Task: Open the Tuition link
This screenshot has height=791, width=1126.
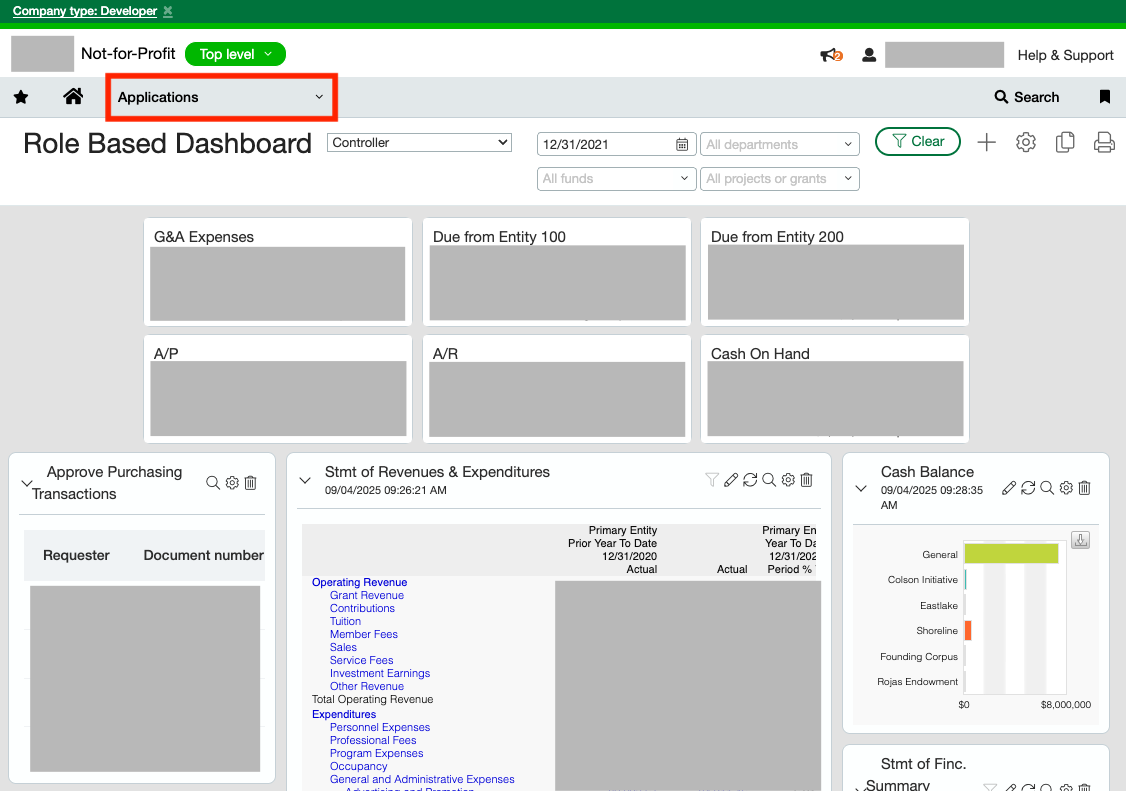Action: 345,621
